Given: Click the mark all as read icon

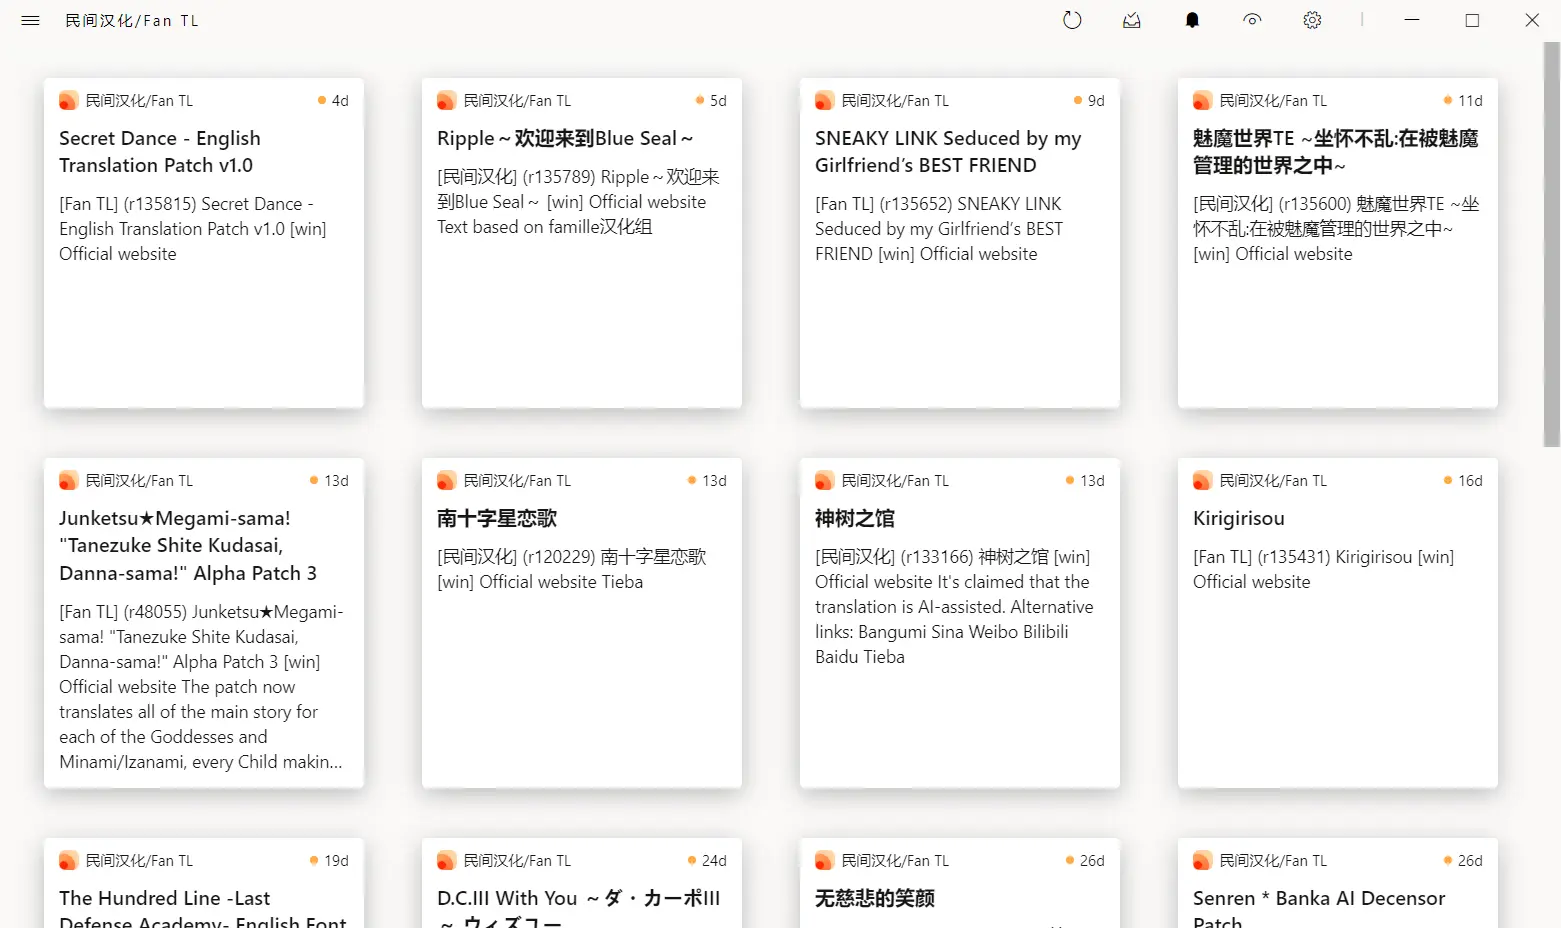Looking at the screenshot, I should 1132,20.
